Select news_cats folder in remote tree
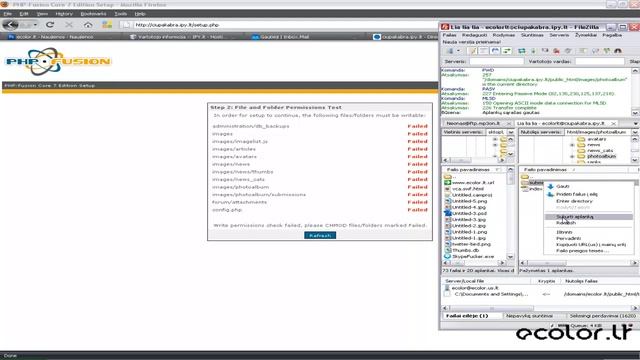The height and width of the screenshot is (360, 640). click(x=600, y=151)
